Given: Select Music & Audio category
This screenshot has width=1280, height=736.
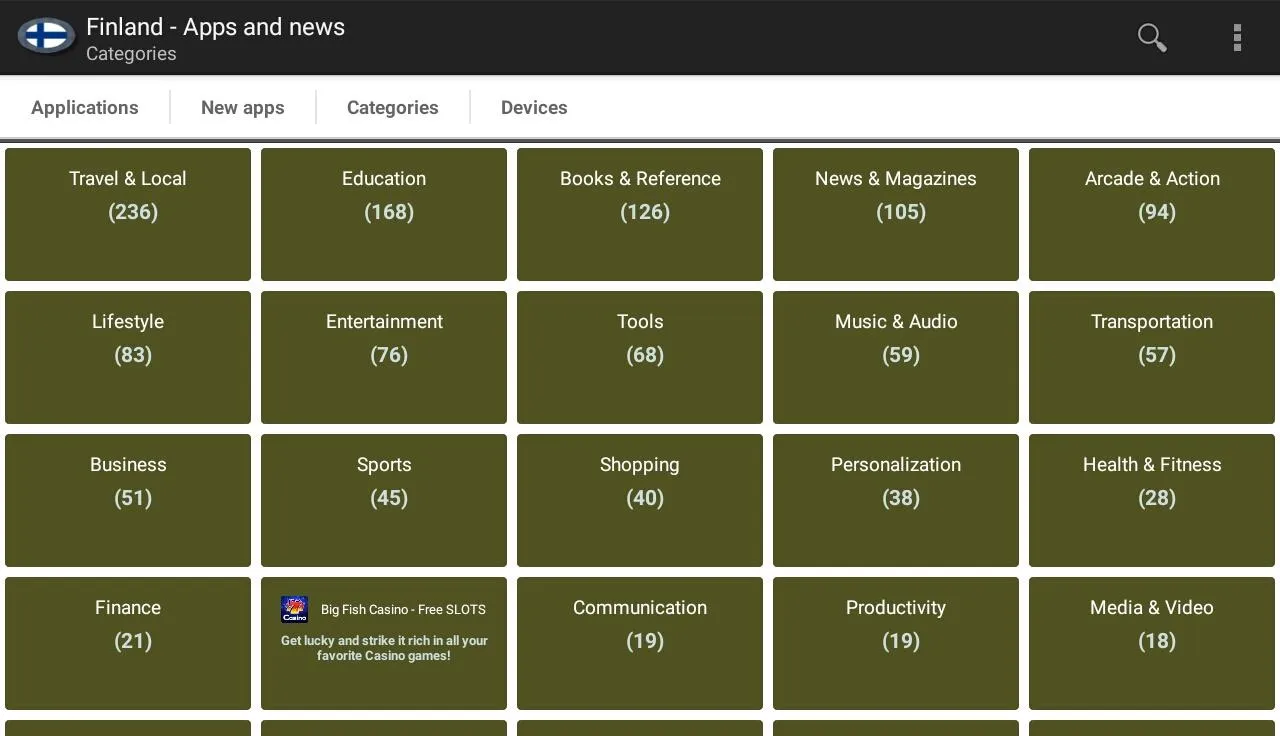Looking at the screenshot, I should tap(896, 357).
